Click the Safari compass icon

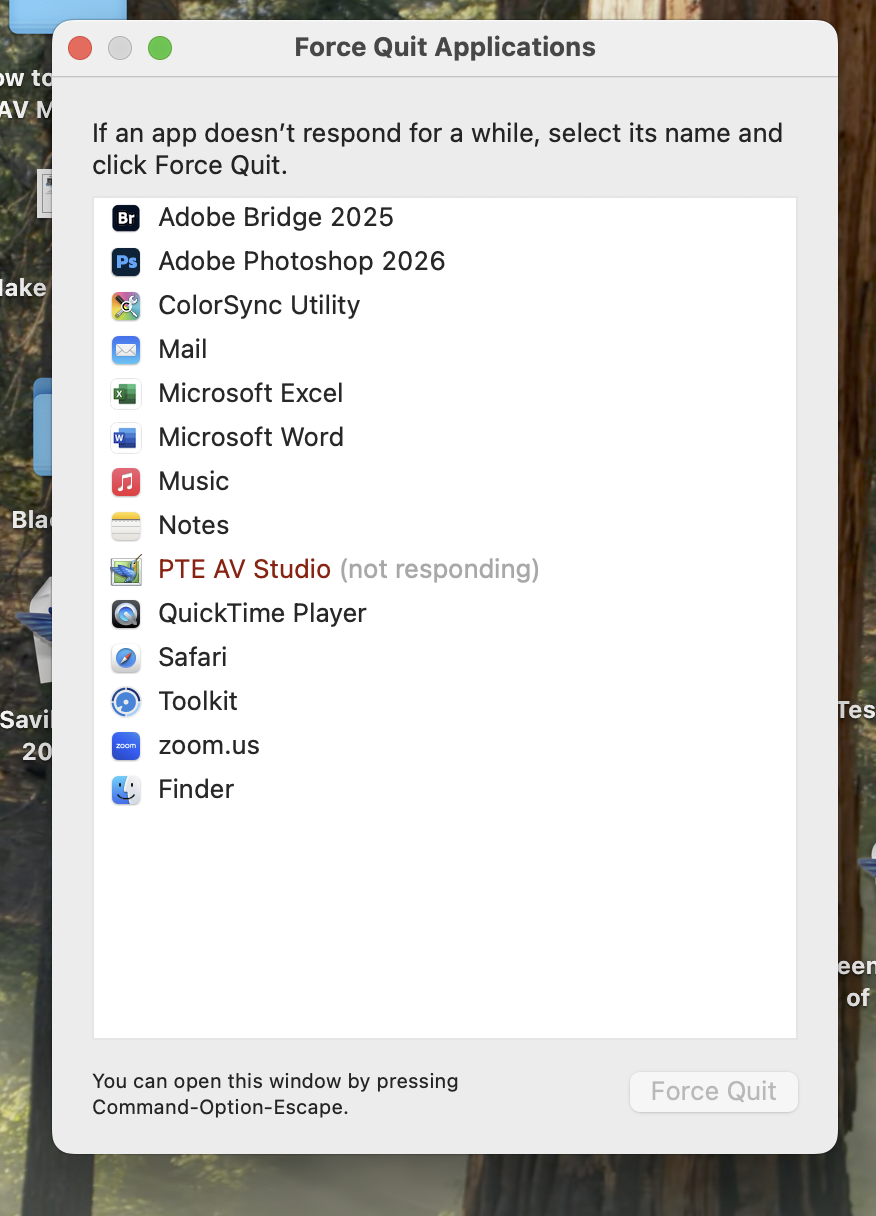coord(126,658)
